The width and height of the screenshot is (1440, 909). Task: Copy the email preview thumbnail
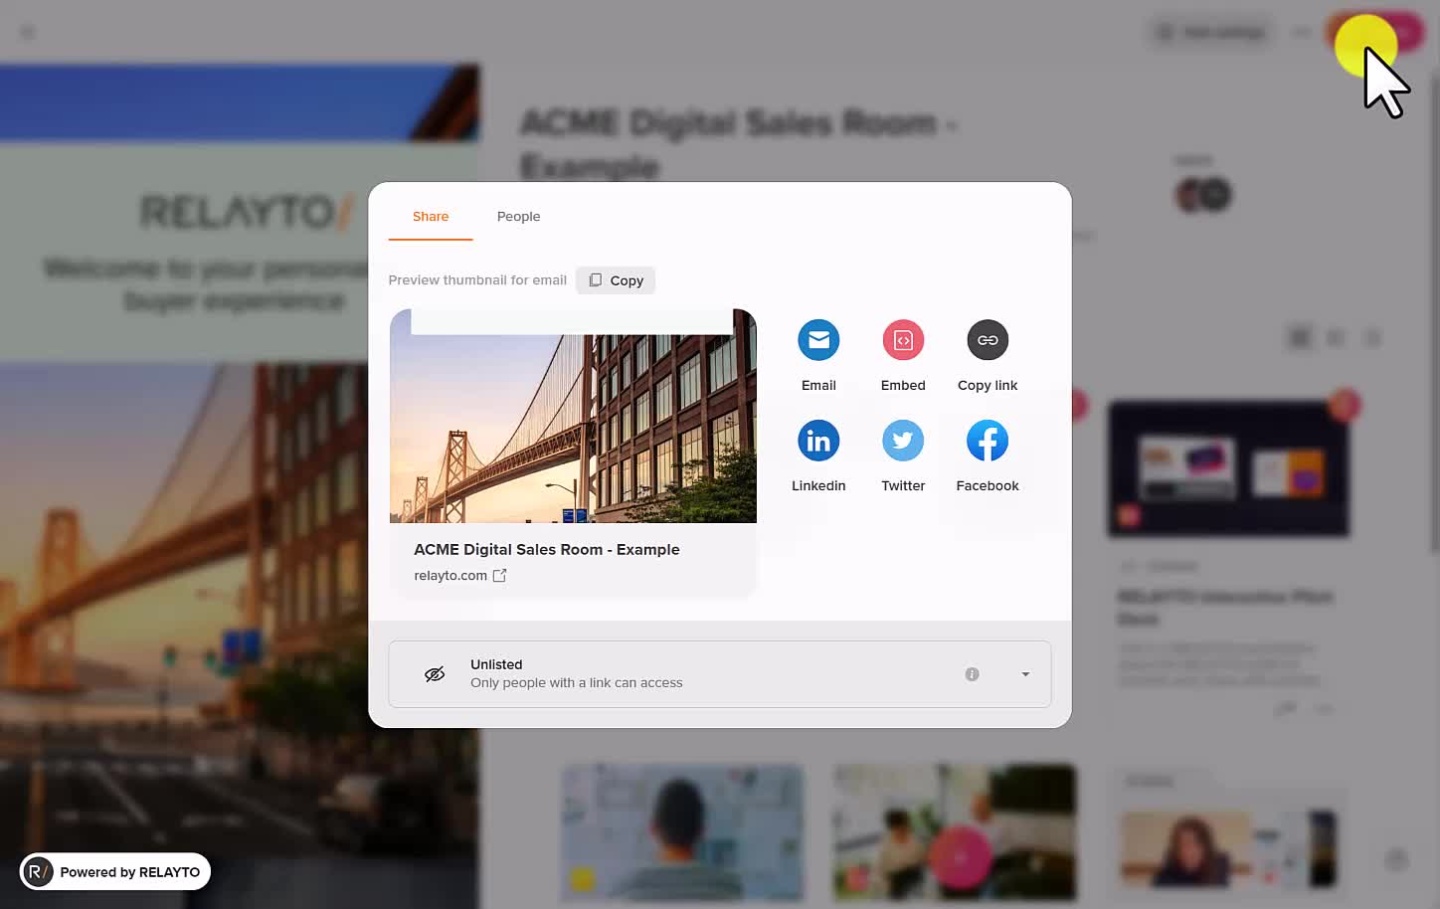click(x=616, y=281)
